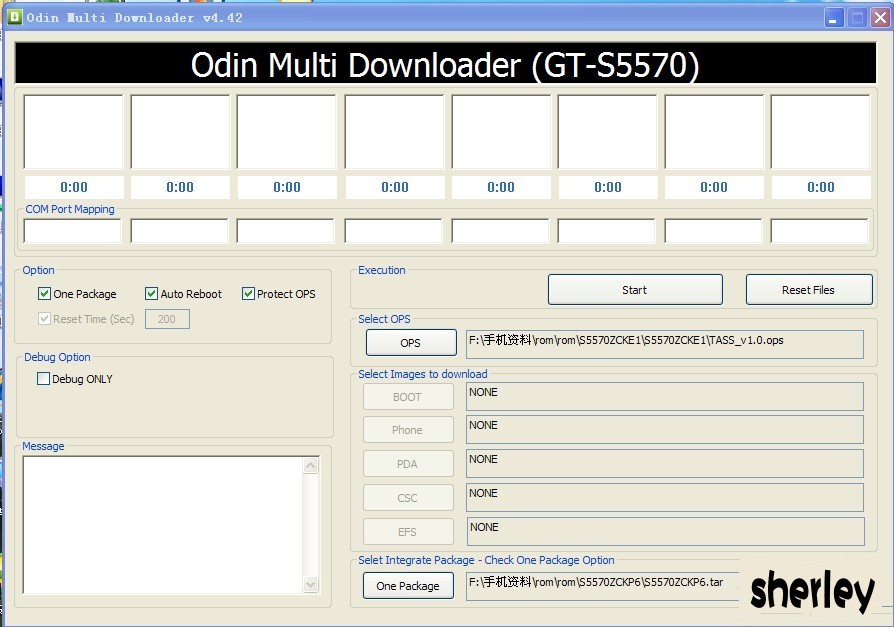894x627 pixels.
Task: Minimize the Odin Multi Downloader window
Action: [834, 18]
